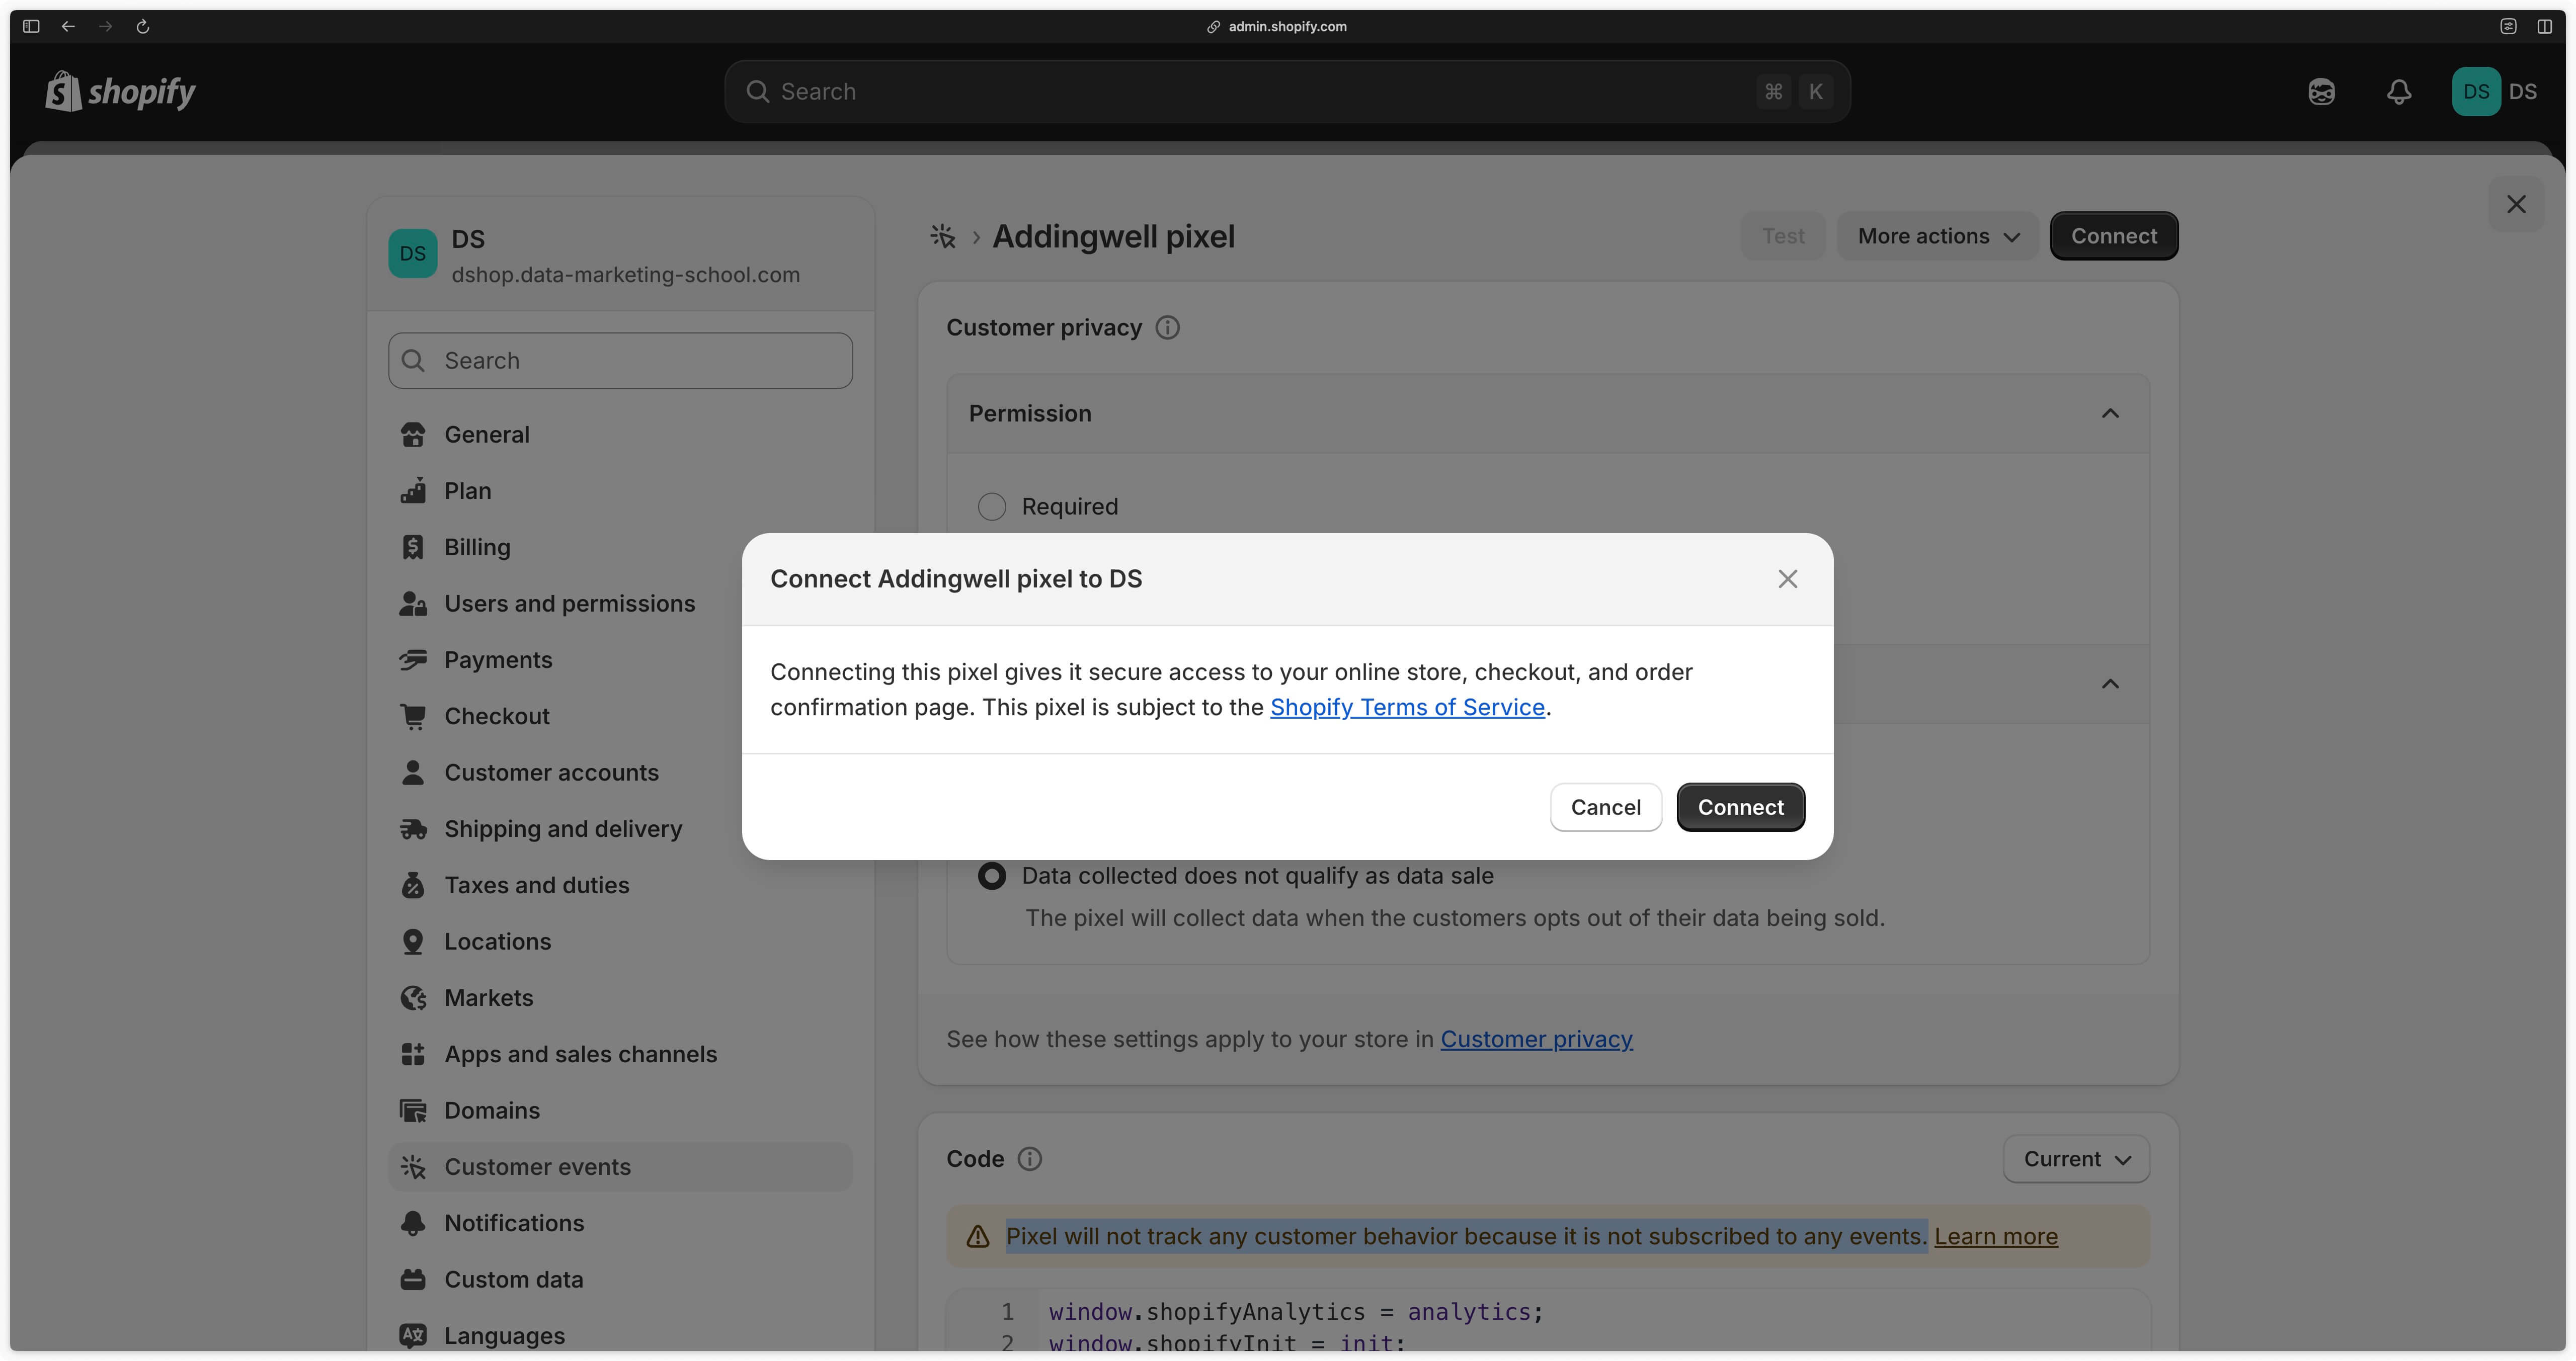This screenshot has height=1361, width=2576.
Task: Show Code info tooltip
Action: [x=1029, y=1159]
